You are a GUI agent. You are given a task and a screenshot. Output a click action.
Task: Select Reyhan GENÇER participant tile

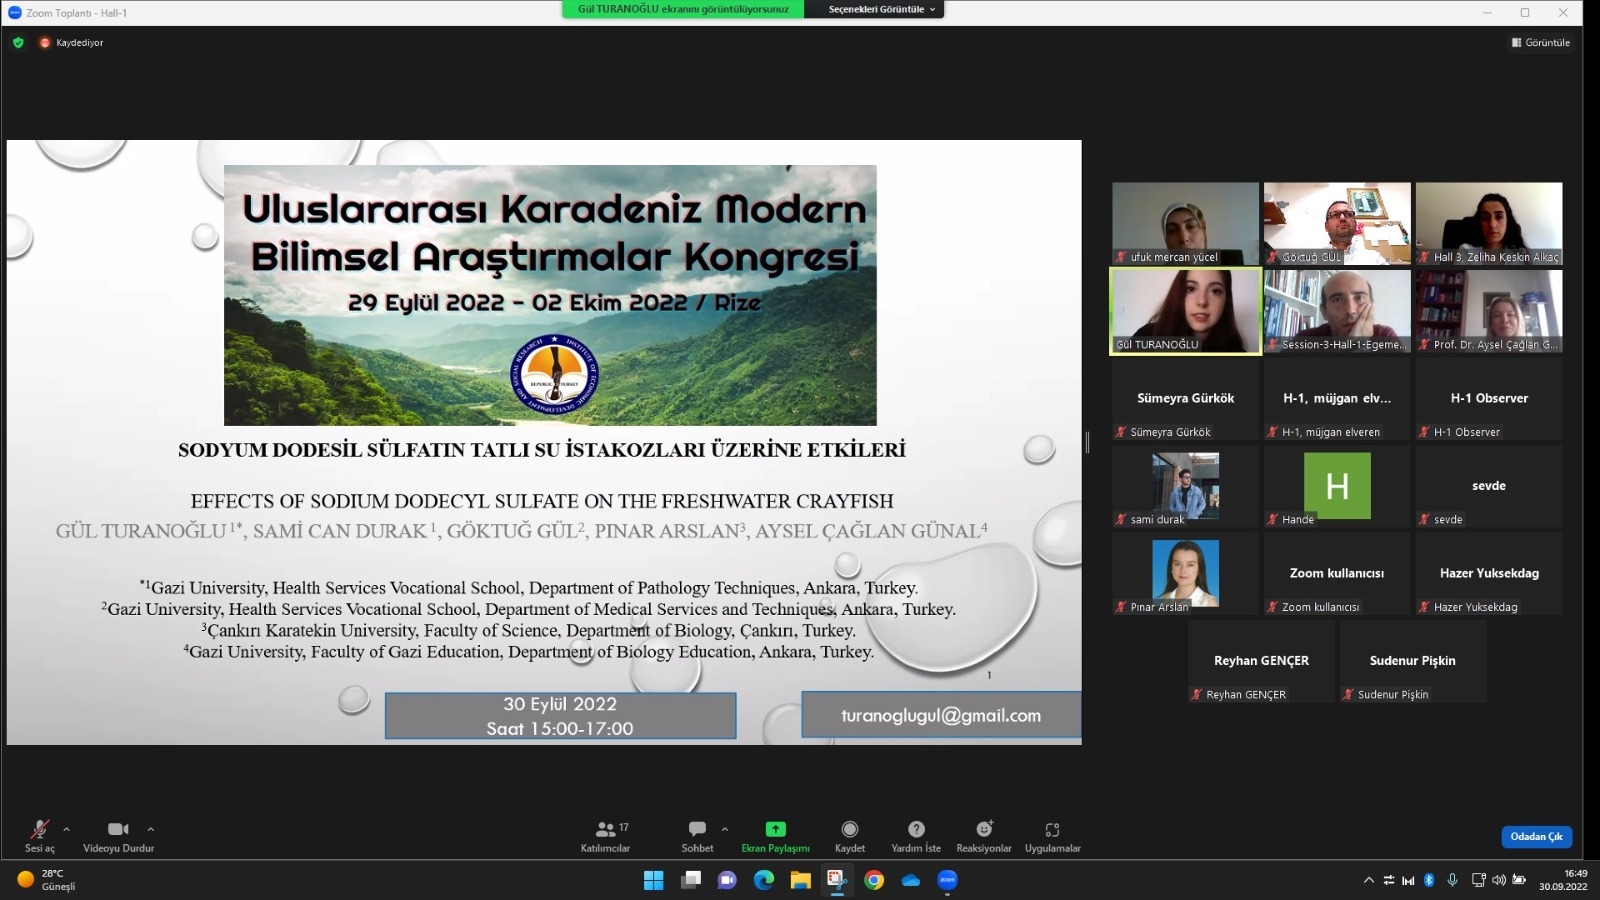pyautogui.click(x=1261, y=661)
